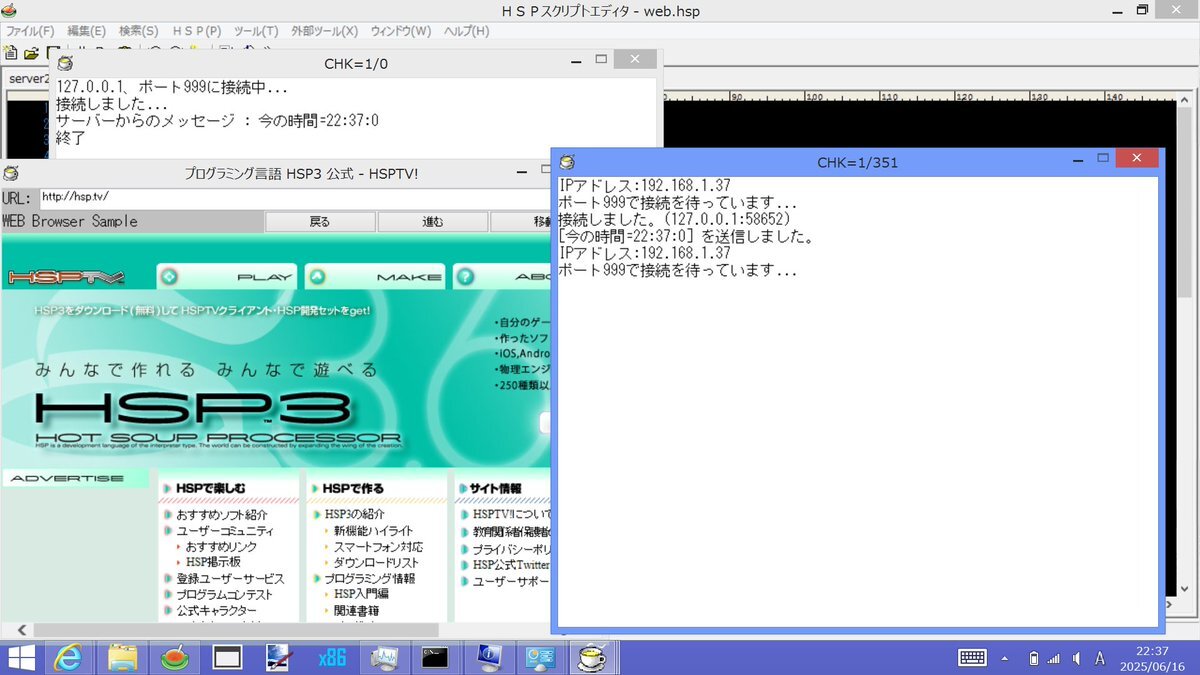Viewport: 1200px width, 675px height.
Task: Click the 終了 line in CHK=1/0 window
Action: (x=71, y=138)
